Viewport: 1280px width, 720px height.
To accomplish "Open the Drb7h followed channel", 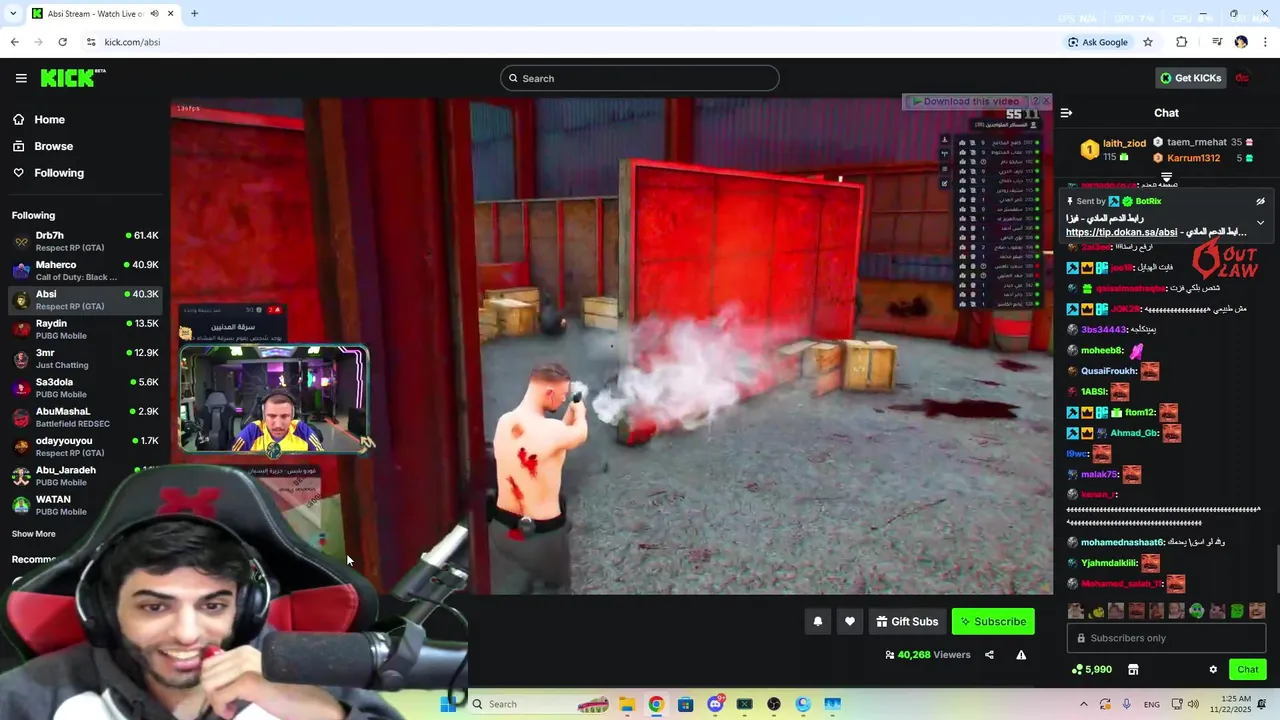I will coord(84,241).
